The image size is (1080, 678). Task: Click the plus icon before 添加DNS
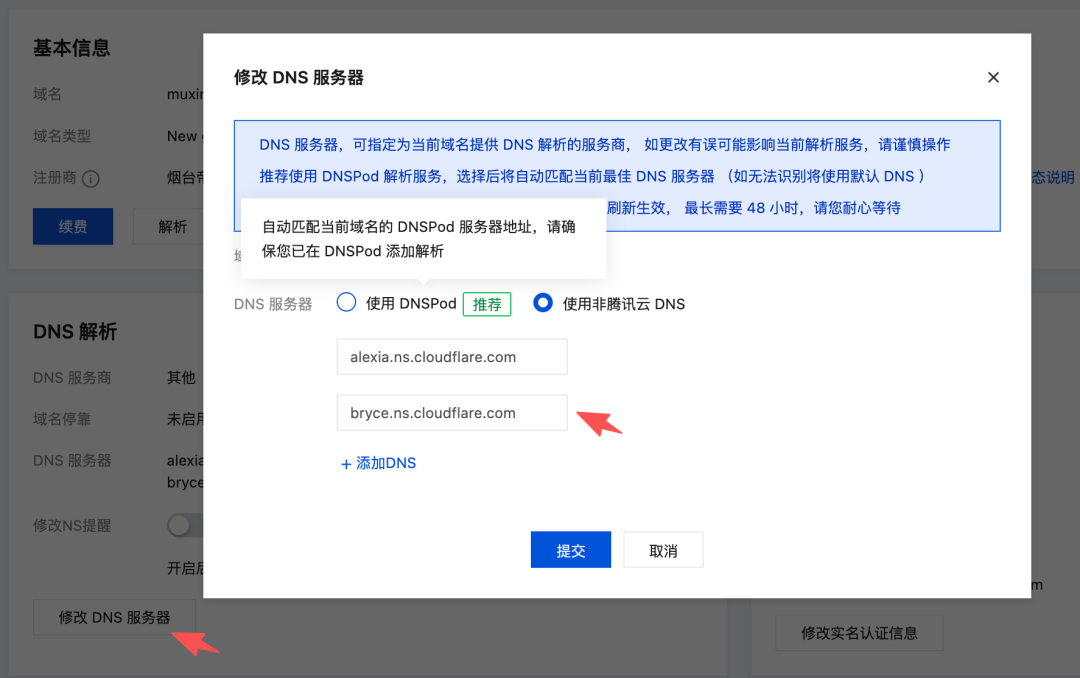(x=347, y=463)
